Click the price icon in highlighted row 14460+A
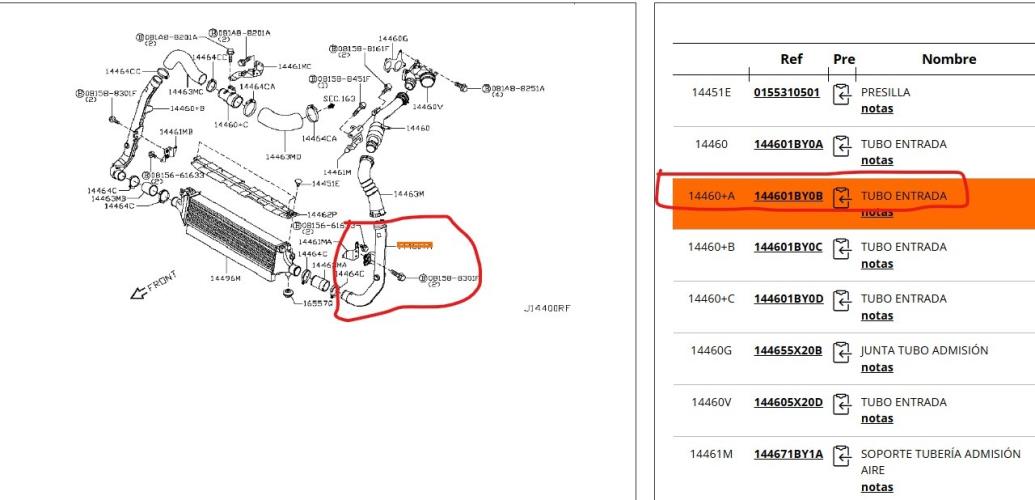 [842, 196]
